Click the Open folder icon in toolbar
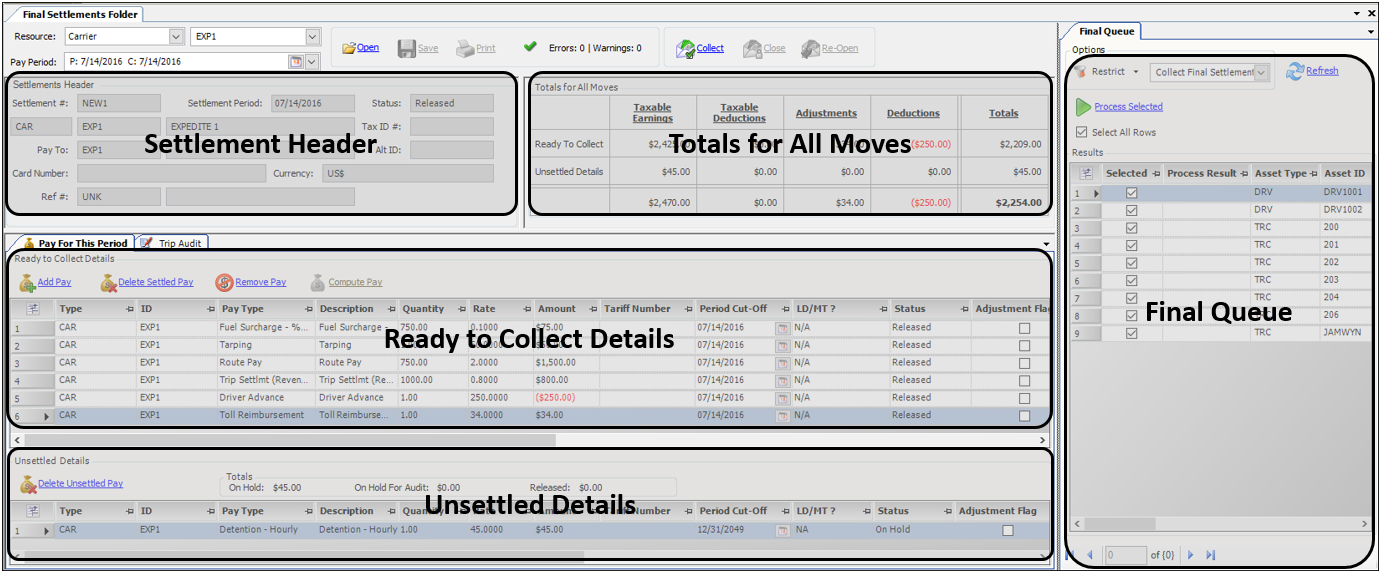Viewport: 1381px width, 572px height. pos(349,48)
